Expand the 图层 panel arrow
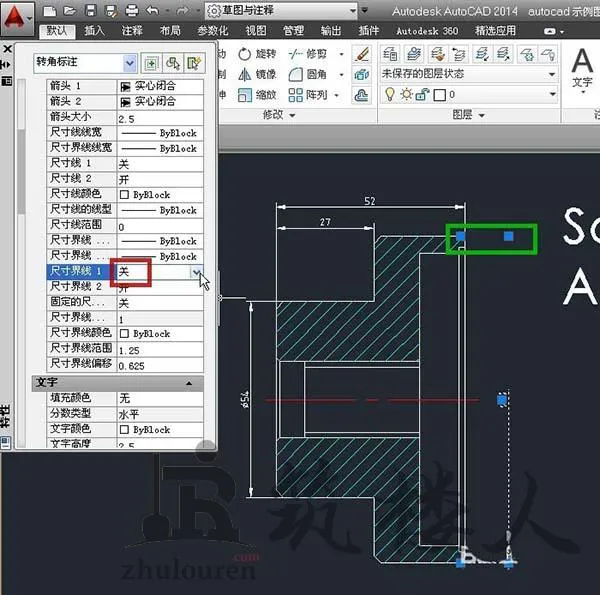The width and height of the screenshot is (600, 595). pyautogui.click(x=481, y=115)
